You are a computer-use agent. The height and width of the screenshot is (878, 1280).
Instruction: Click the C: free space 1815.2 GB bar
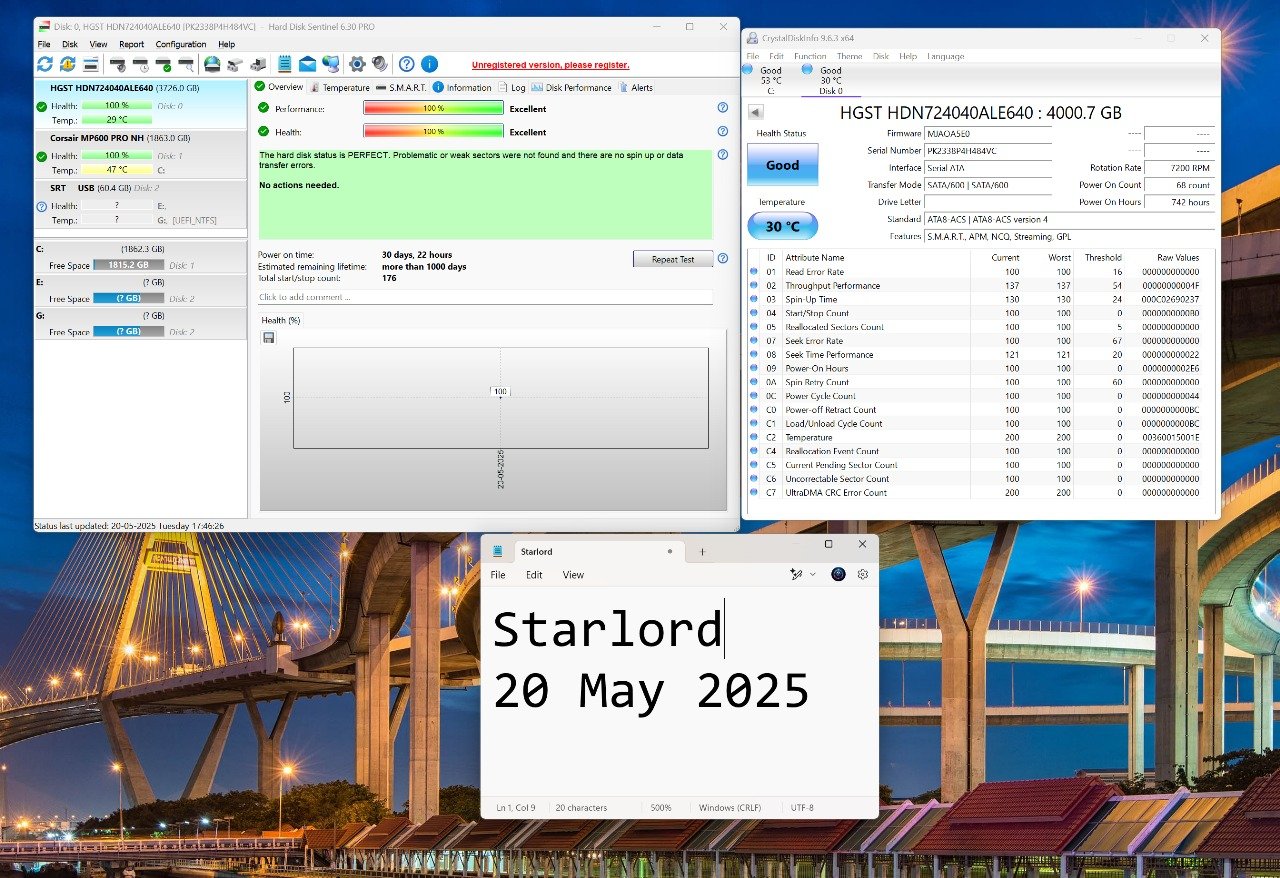click(128, 265)
